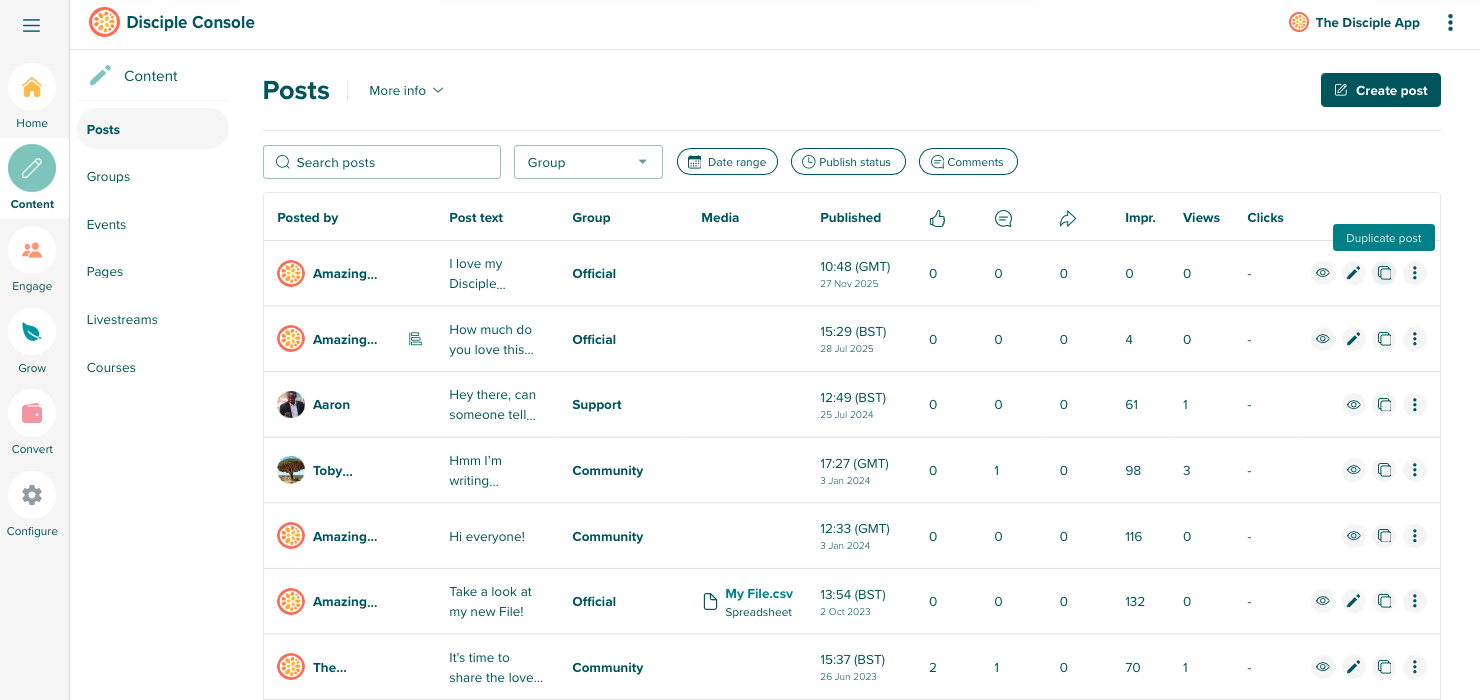Open the Convert wallet icon

click(x=32, y=414)
